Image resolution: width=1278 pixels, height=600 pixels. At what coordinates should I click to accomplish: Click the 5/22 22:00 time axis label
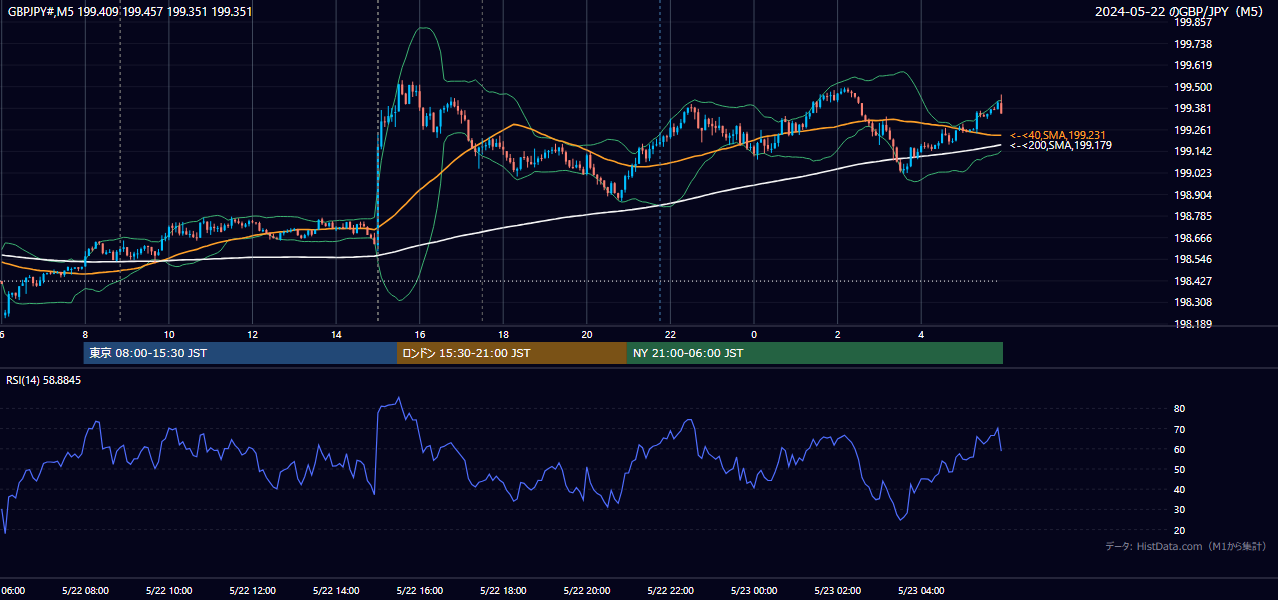click(670, 591)
